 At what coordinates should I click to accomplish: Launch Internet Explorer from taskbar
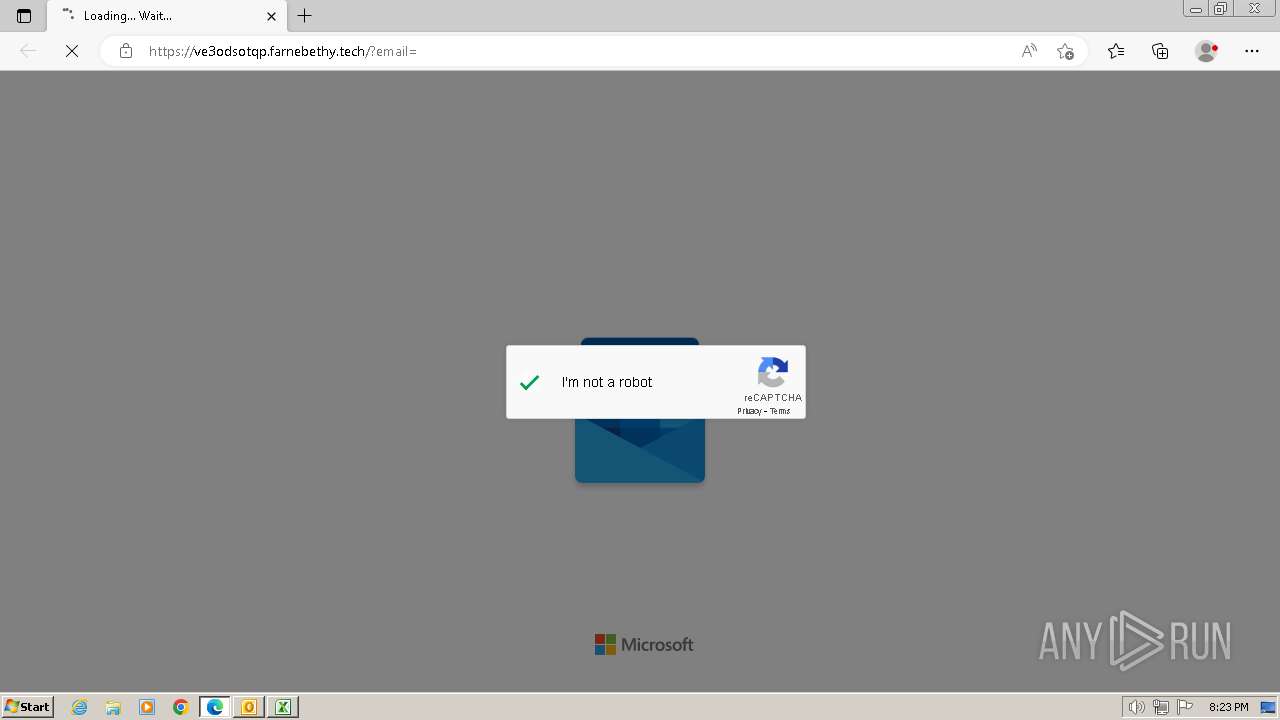(79, 707)
